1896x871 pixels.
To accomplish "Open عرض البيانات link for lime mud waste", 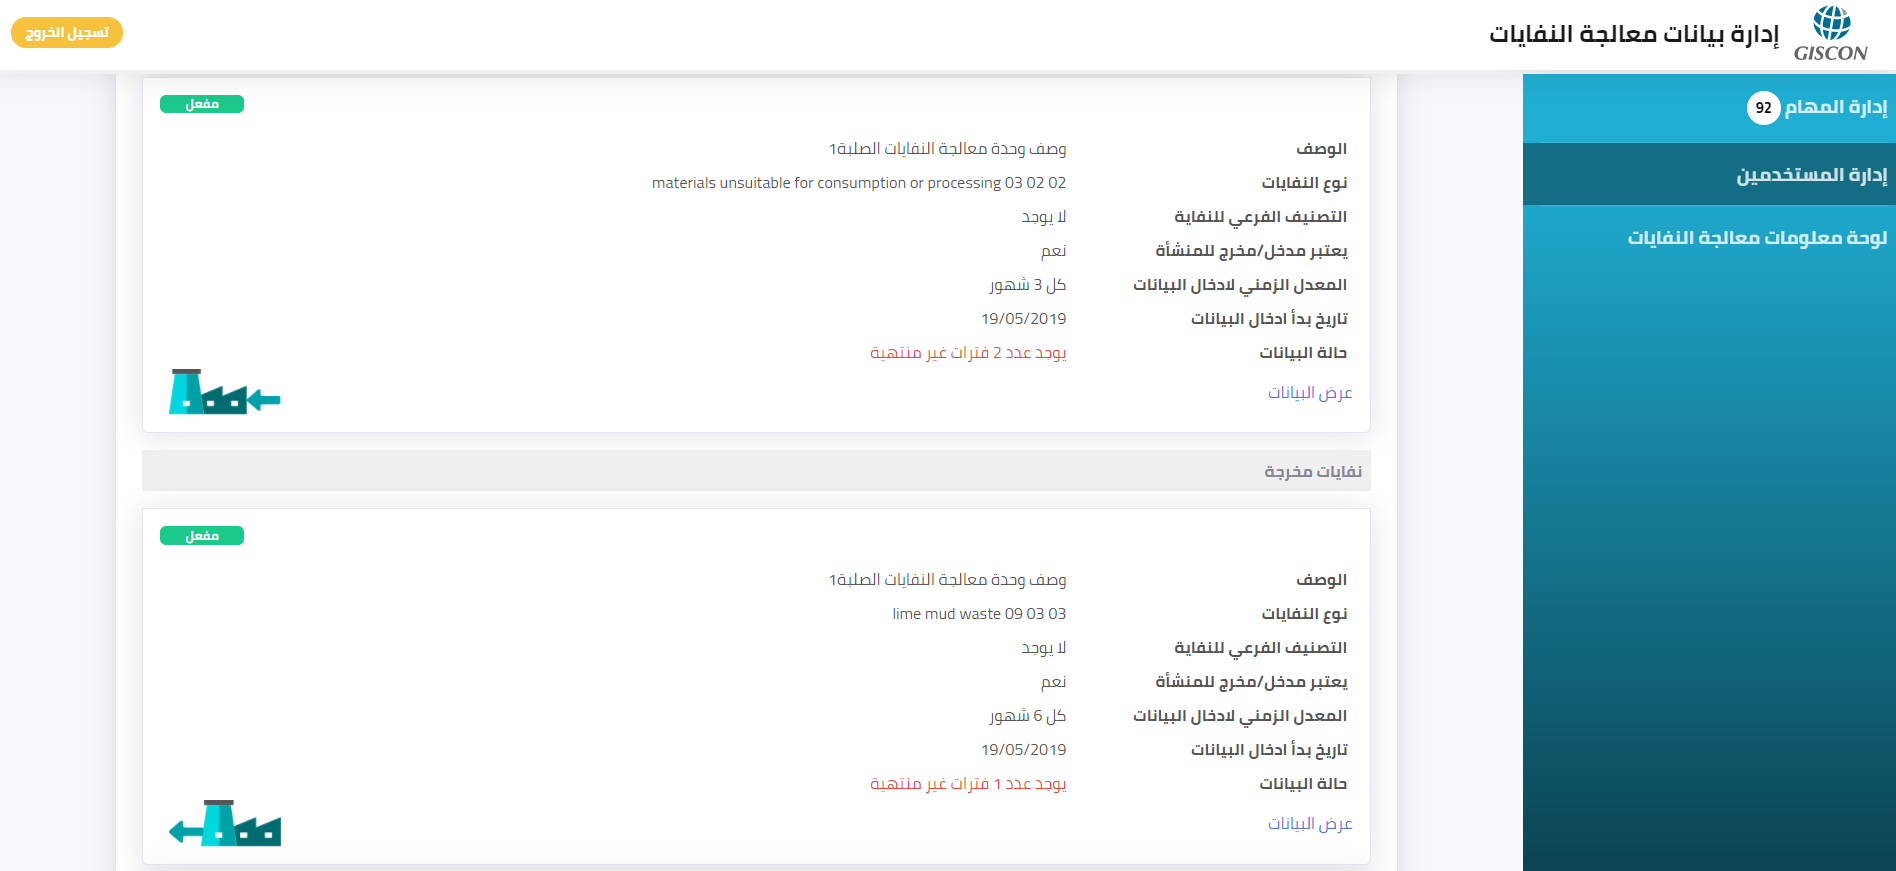I will point(1309,824).
